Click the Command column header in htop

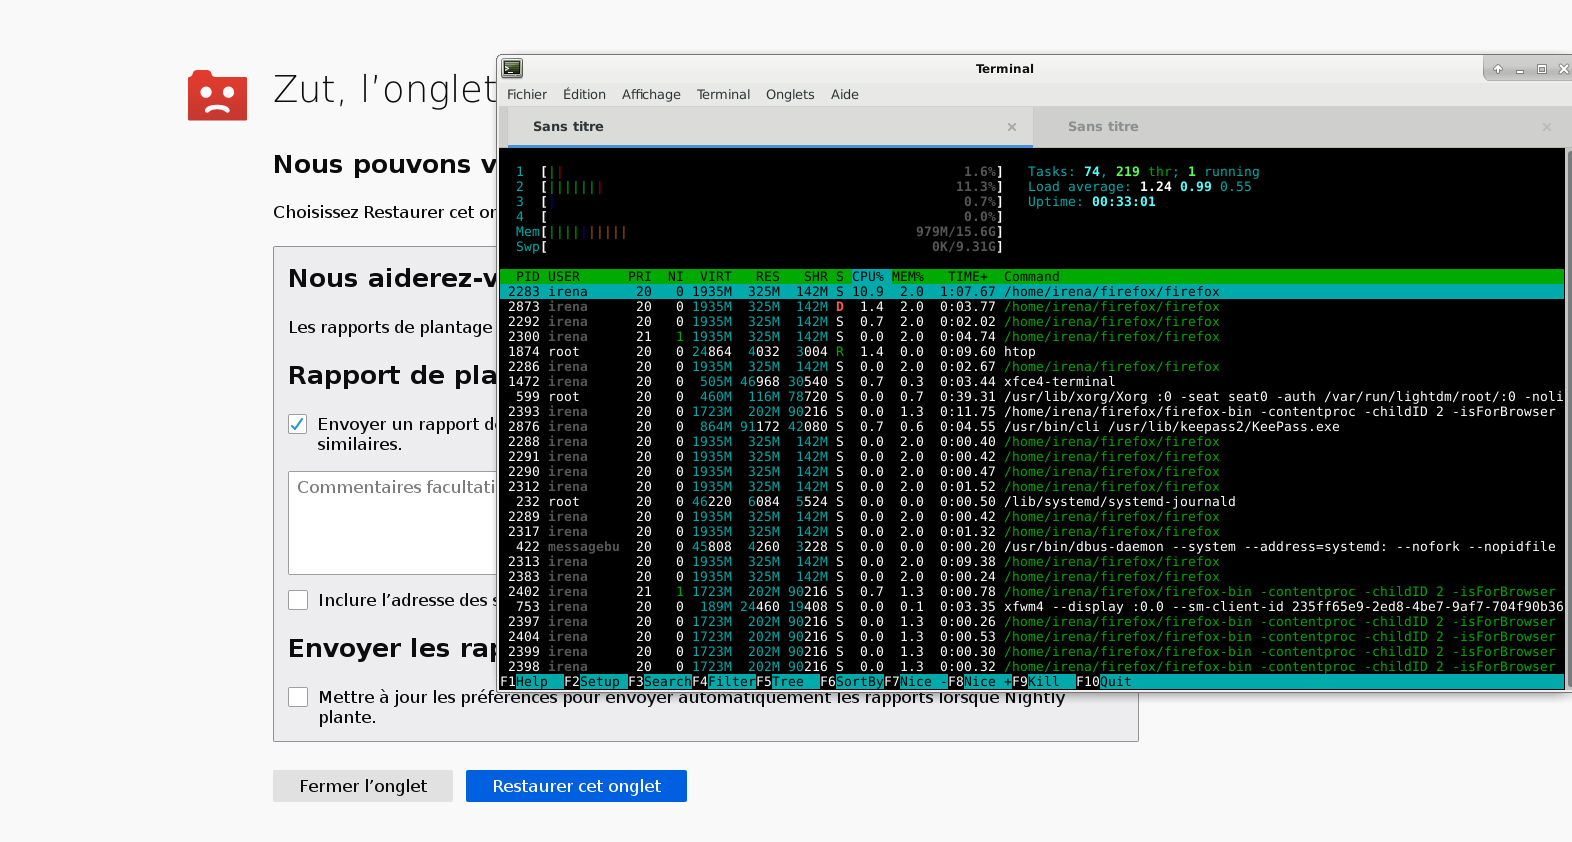point(1032,277)
